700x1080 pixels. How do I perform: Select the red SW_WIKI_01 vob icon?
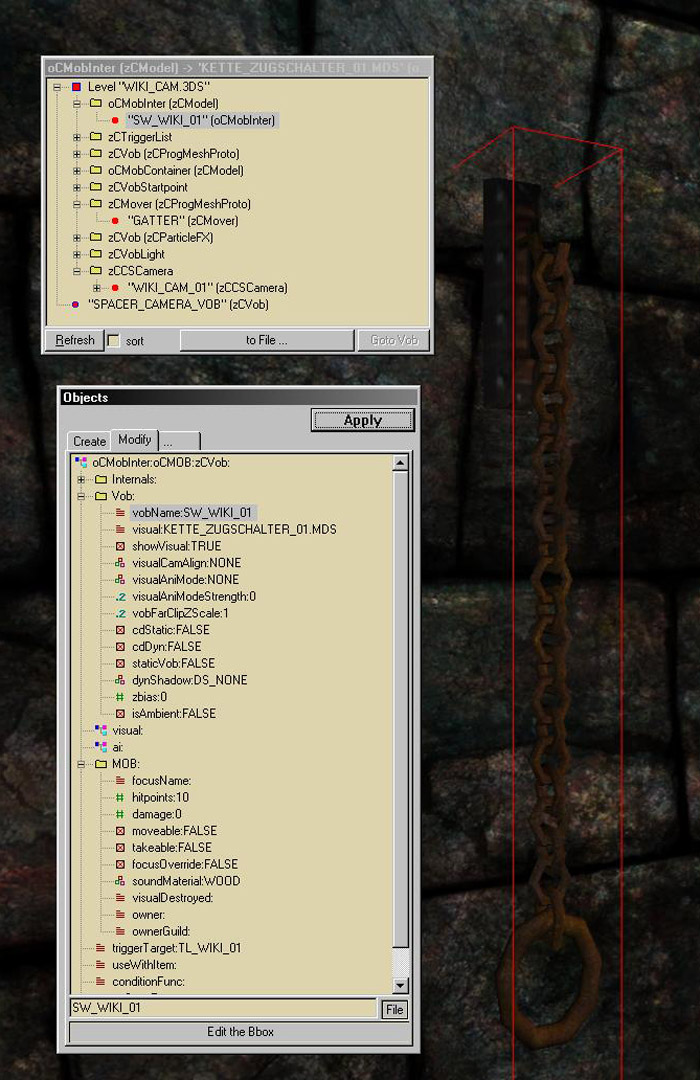(115, 120)
